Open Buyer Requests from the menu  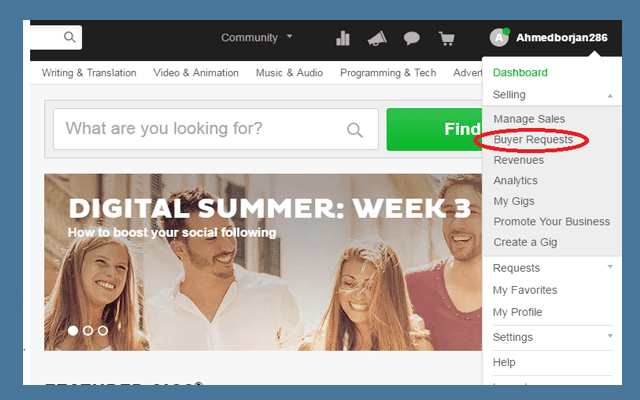(x=533, y=140)
